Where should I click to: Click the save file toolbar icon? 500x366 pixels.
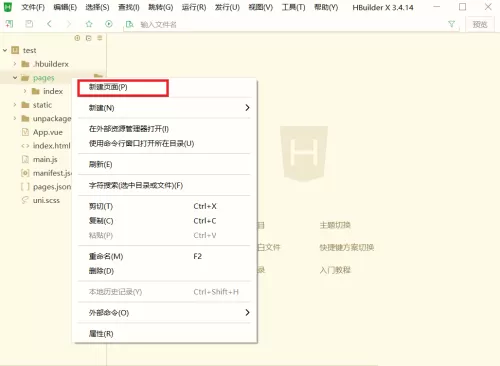[x=29, y=24]
